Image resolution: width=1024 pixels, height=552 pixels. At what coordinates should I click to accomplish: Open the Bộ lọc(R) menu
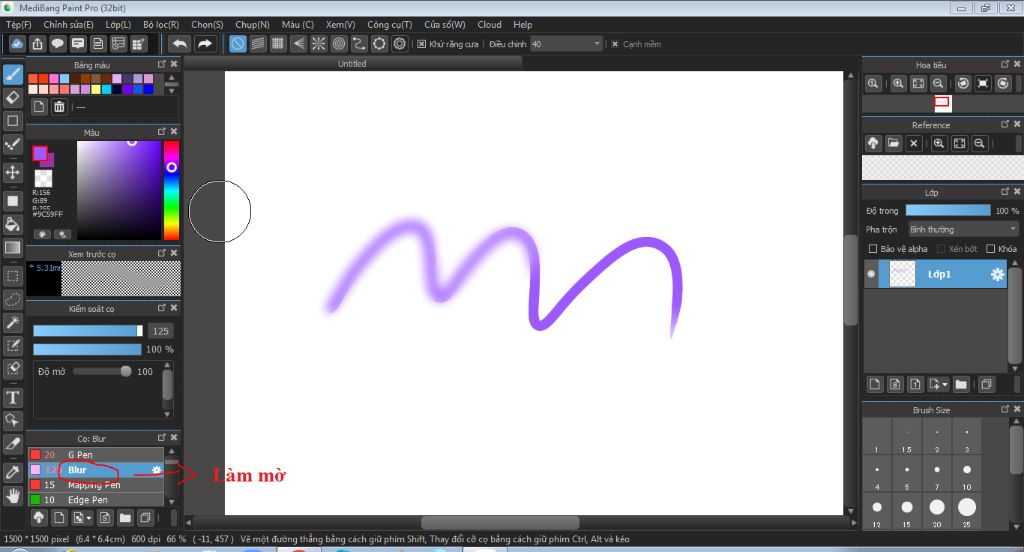161,24
